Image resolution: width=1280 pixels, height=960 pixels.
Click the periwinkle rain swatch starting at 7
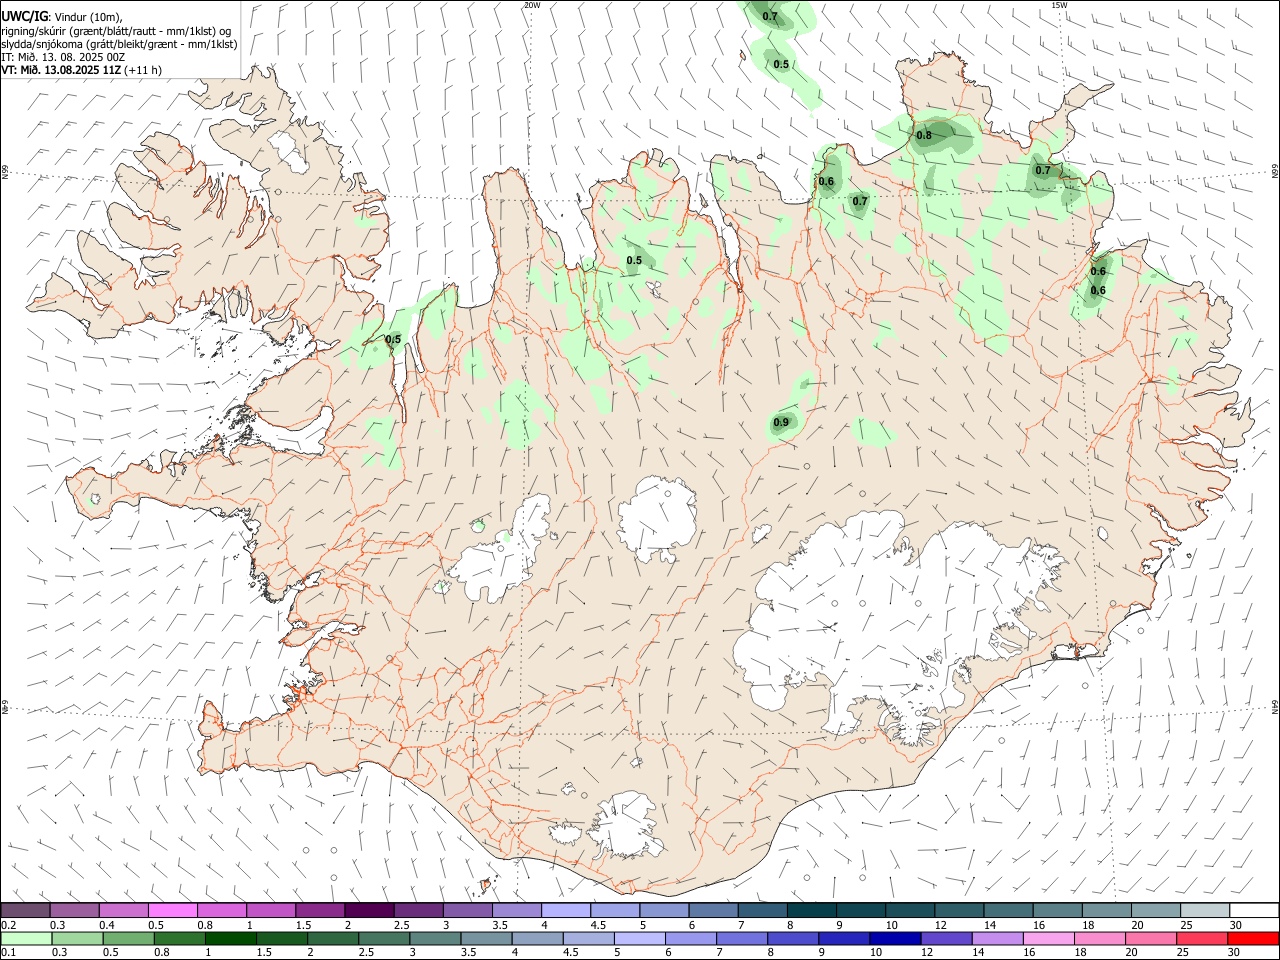click(740, 938)
